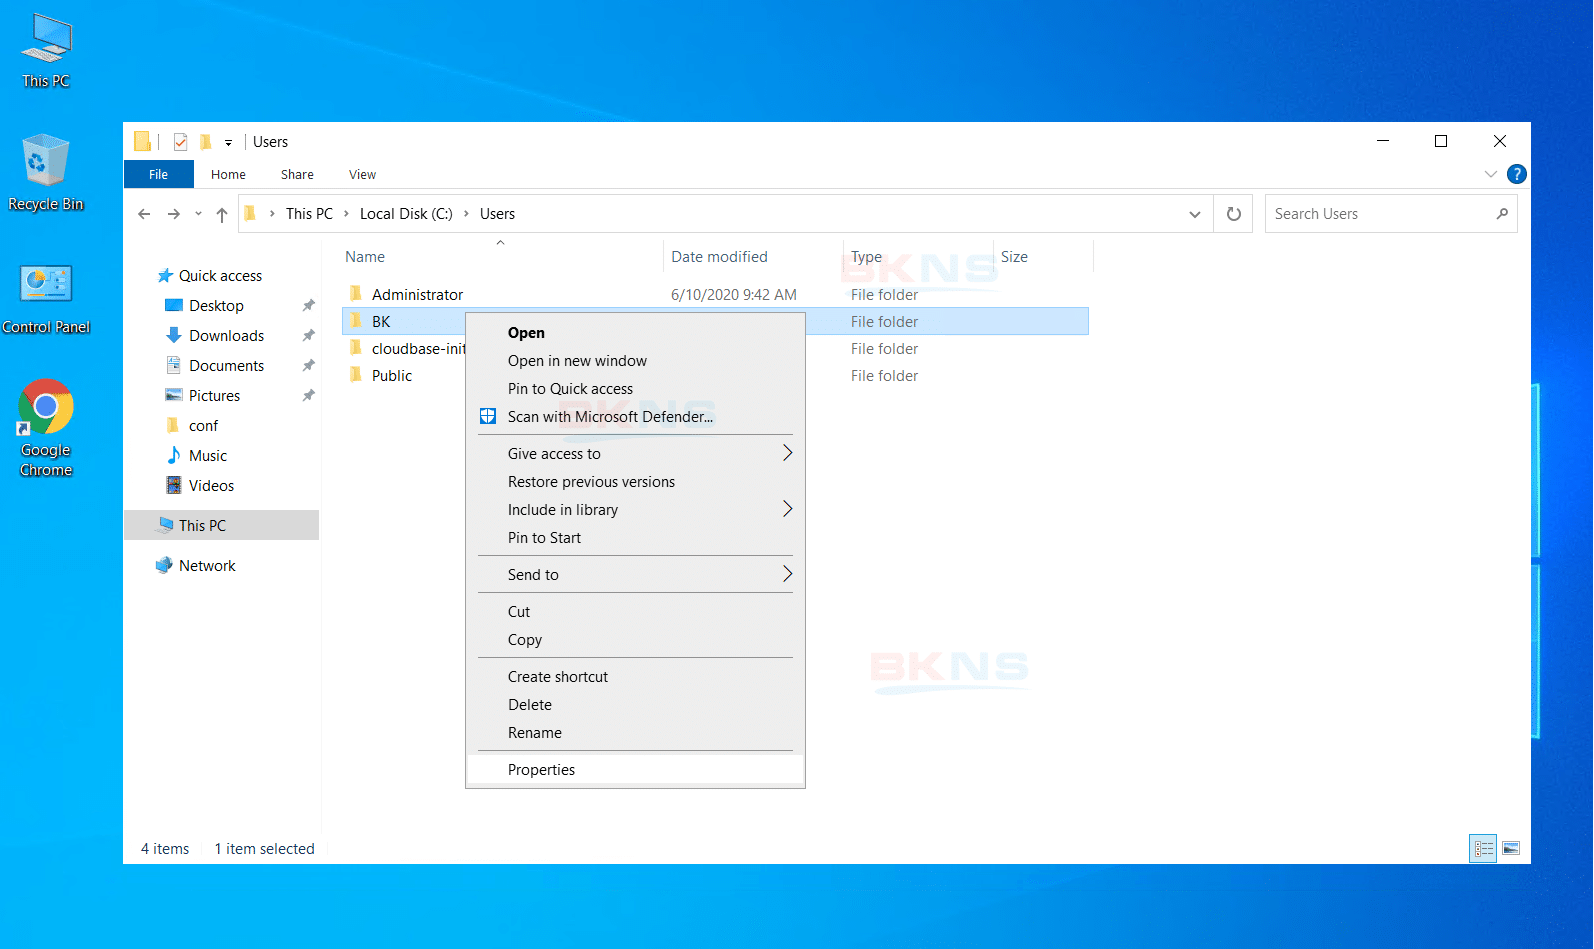Choose Properties from the context menu

541,769
